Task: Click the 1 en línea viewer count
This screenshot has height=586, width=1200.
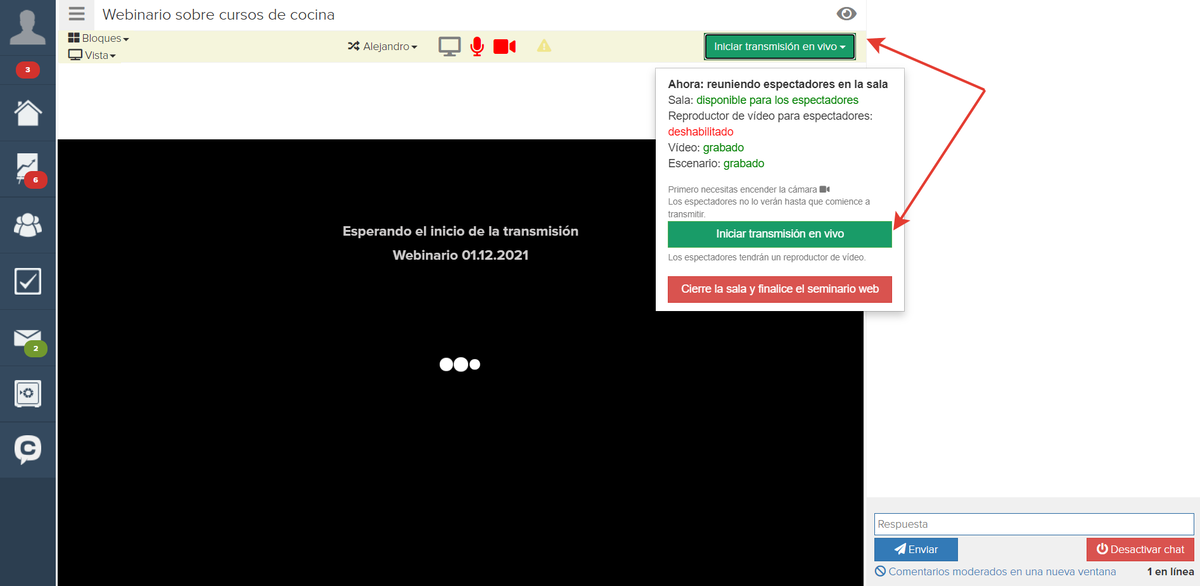Action: pos(1170,572)
